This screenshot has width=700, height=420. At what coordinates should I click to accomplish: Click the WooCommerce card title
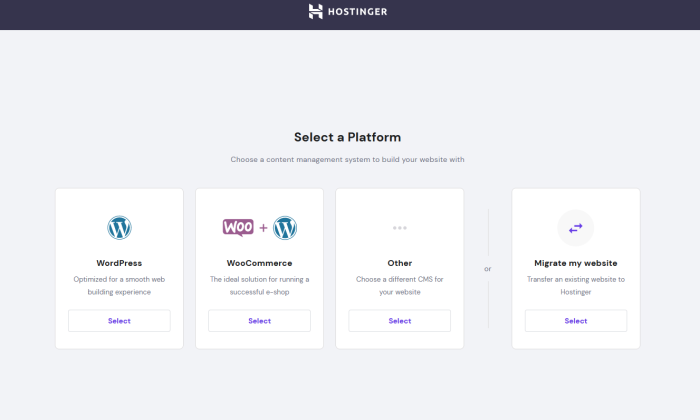pyautogui.click(x=259, y=263)
